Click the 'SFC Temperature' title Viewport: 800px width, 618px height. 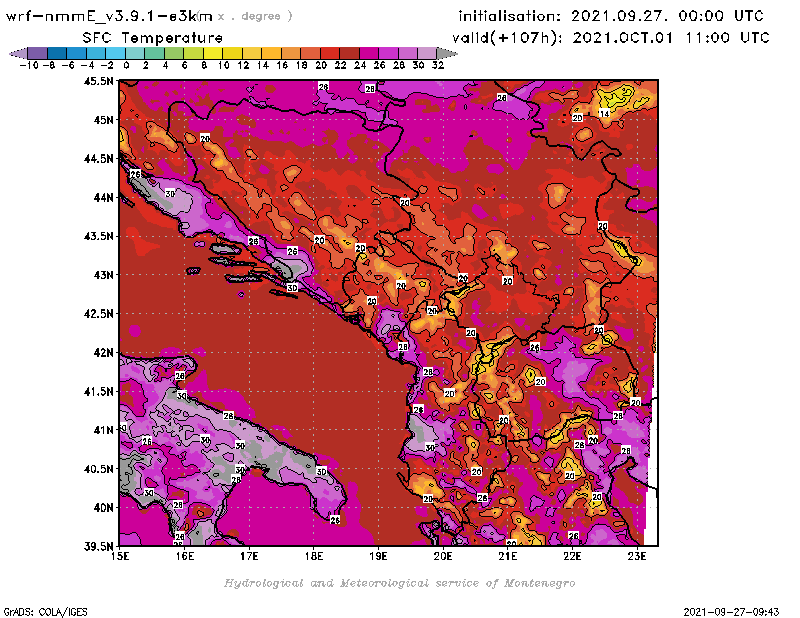(x=153, y=38)
